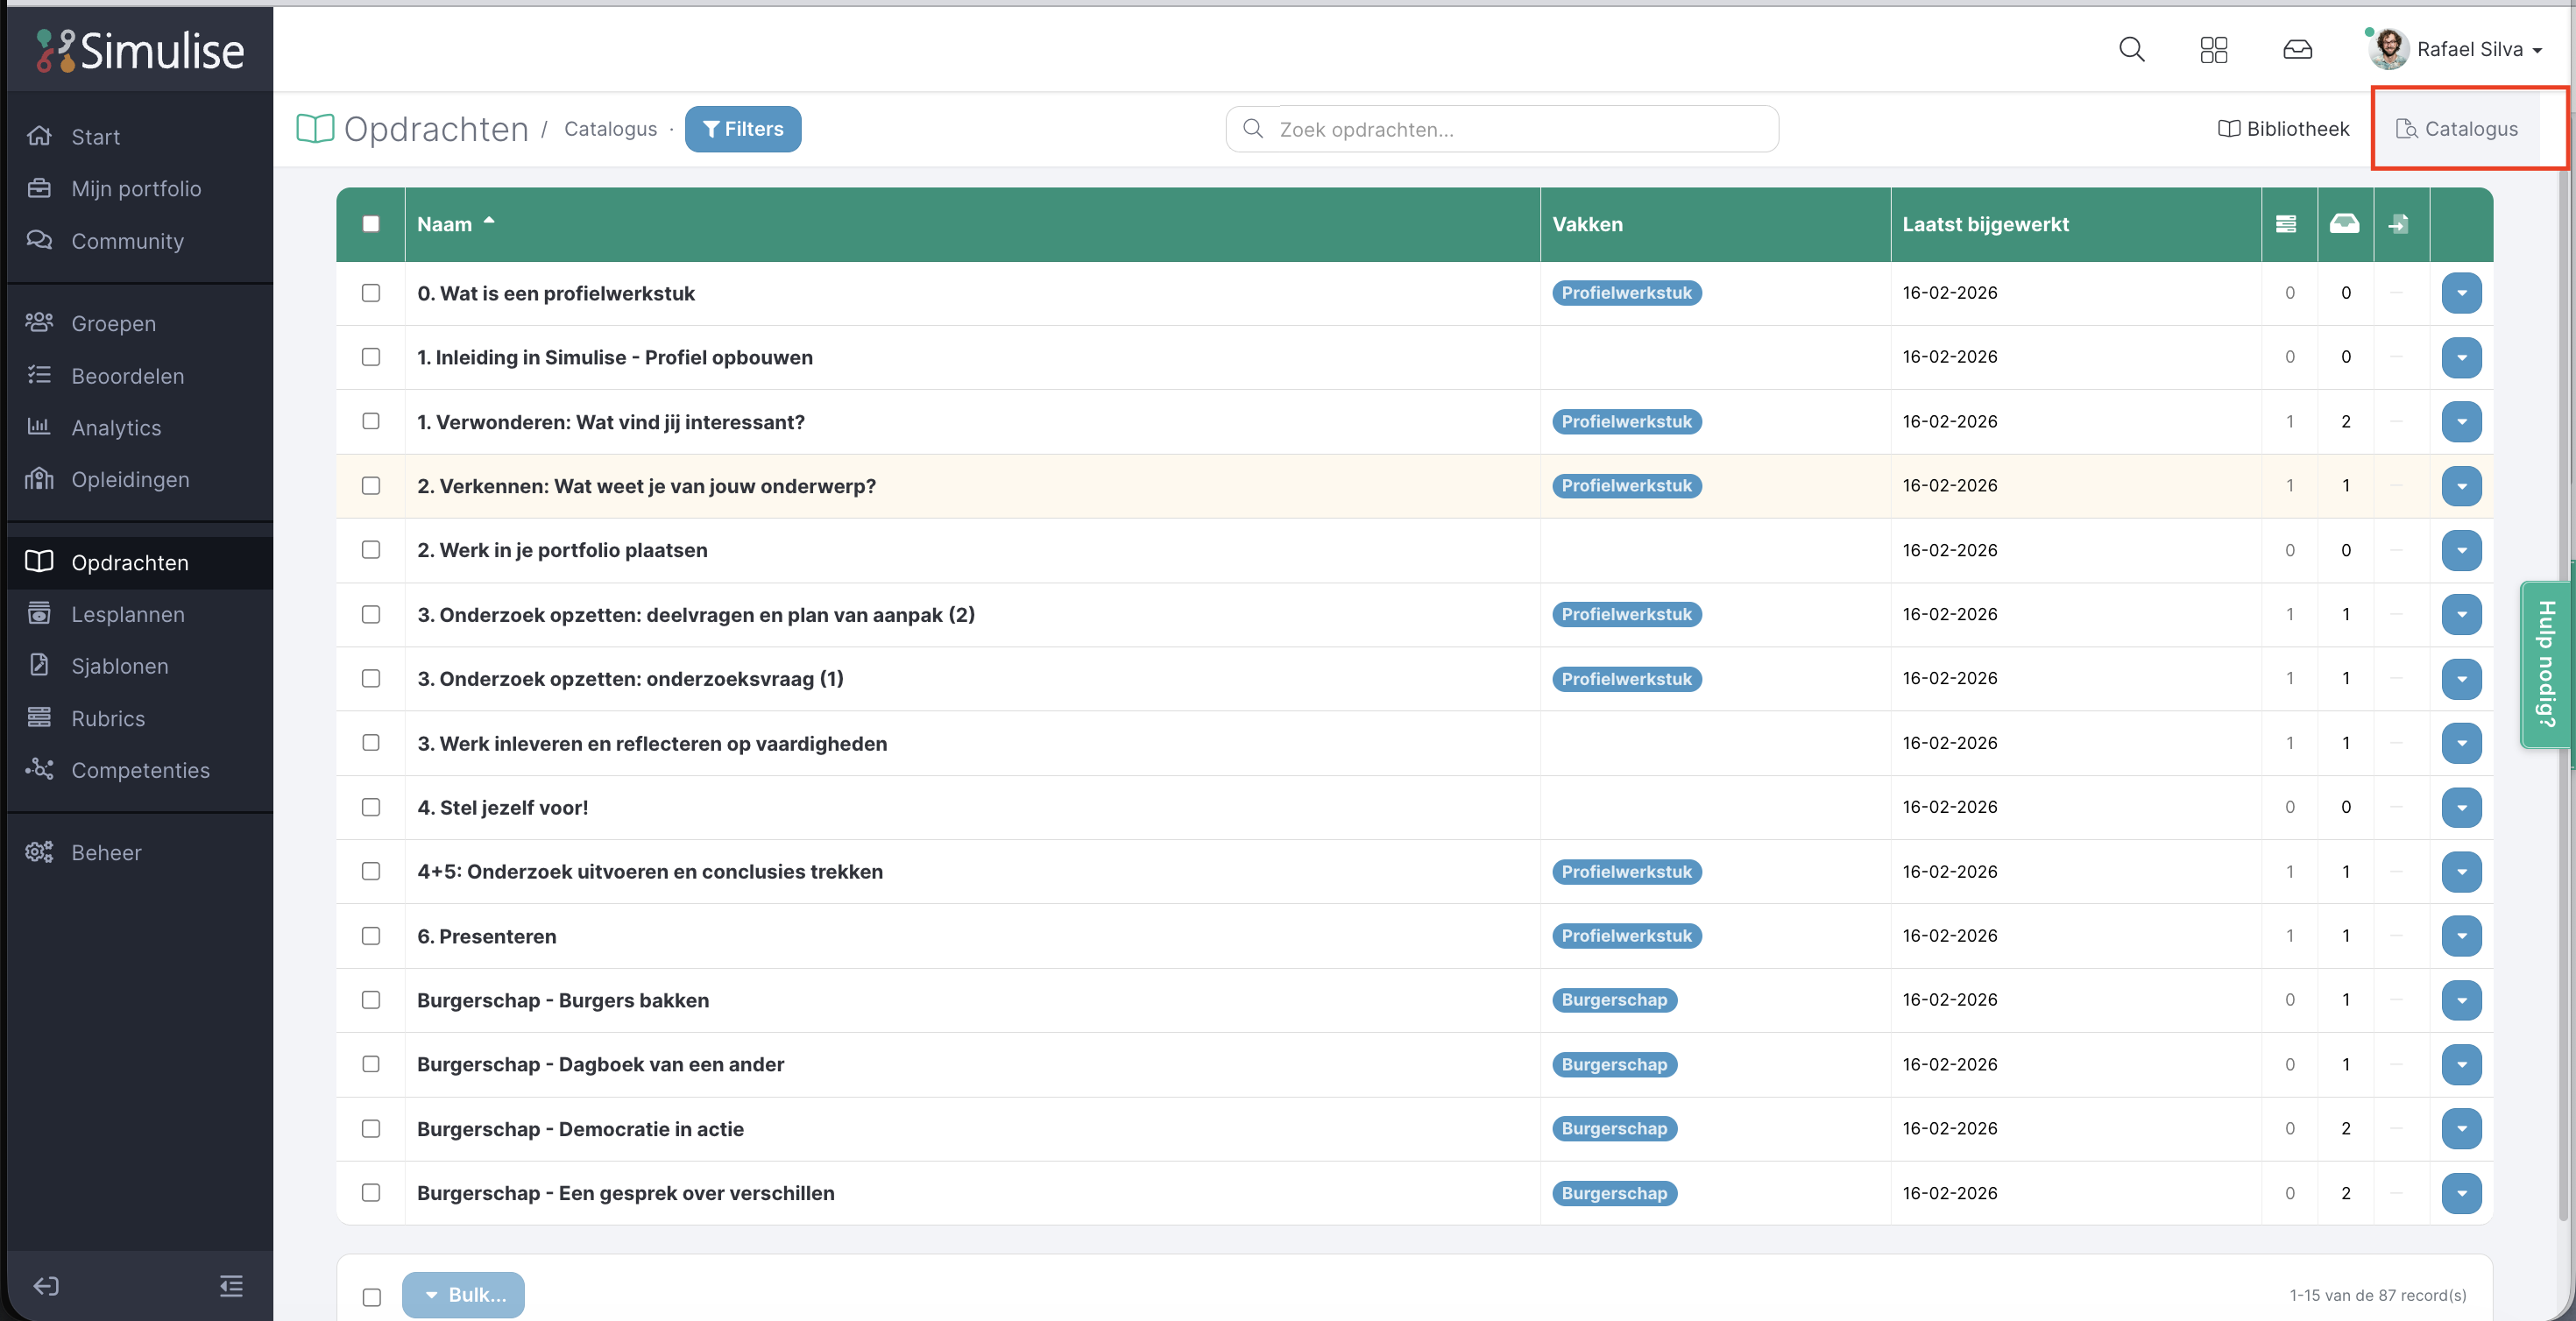
Task: Select checkbox for 'Burgerschap - Burgers bakken'
Action: point(371,1000)
